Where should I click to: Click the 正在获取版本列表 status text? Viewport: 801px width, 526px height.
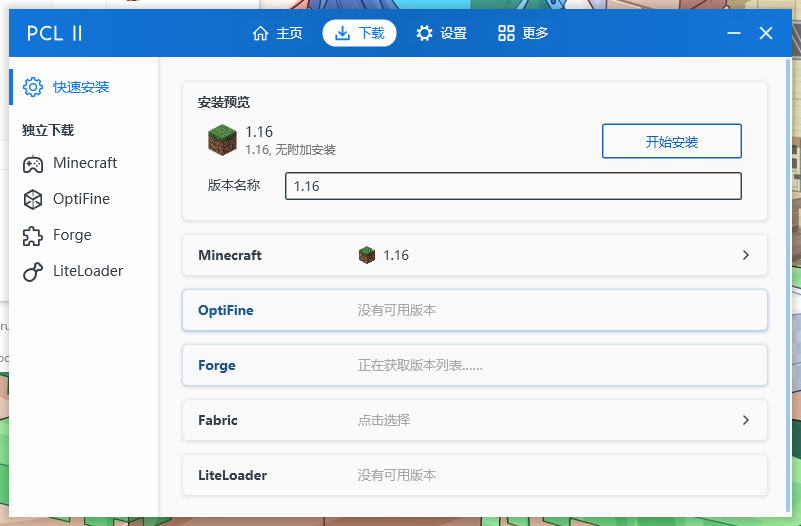[420, 365]
